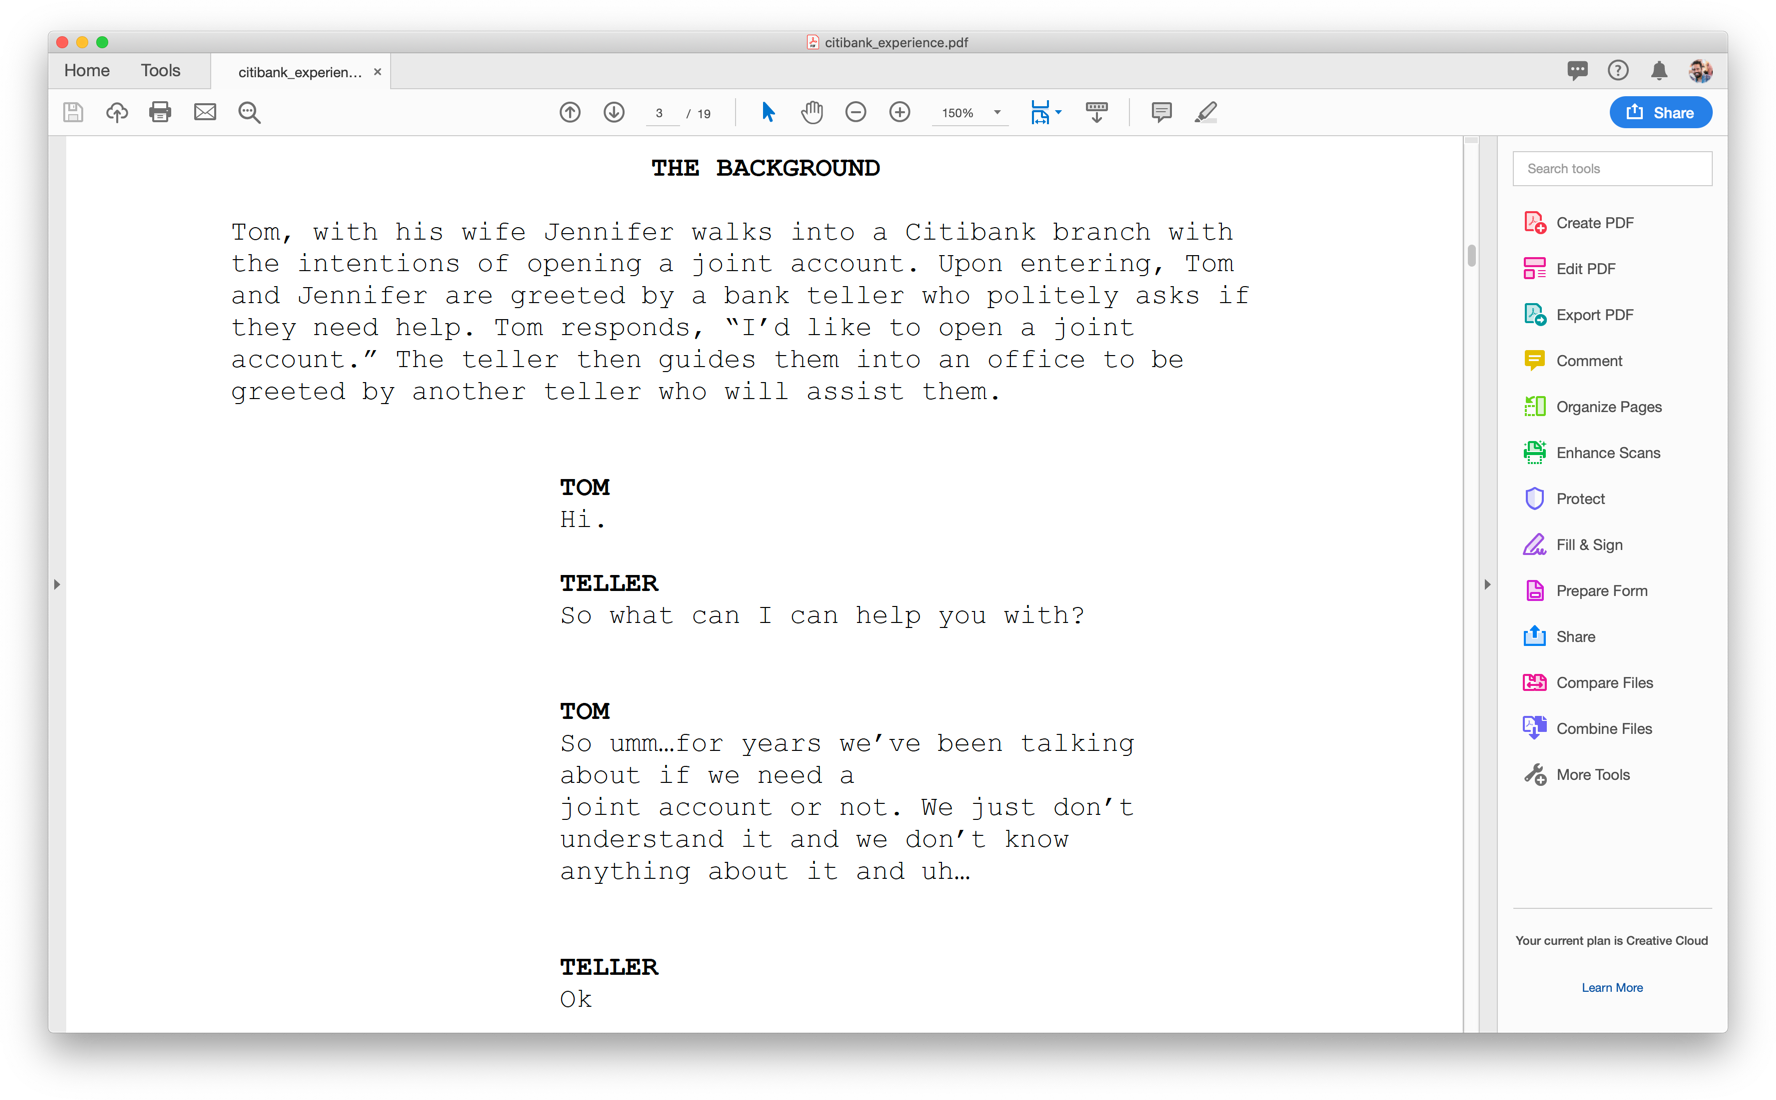Screen dimensions: 1776x1100
Task: Click "Your current plan is Creative Cloud" text
Action: [x=1611, y=940]
